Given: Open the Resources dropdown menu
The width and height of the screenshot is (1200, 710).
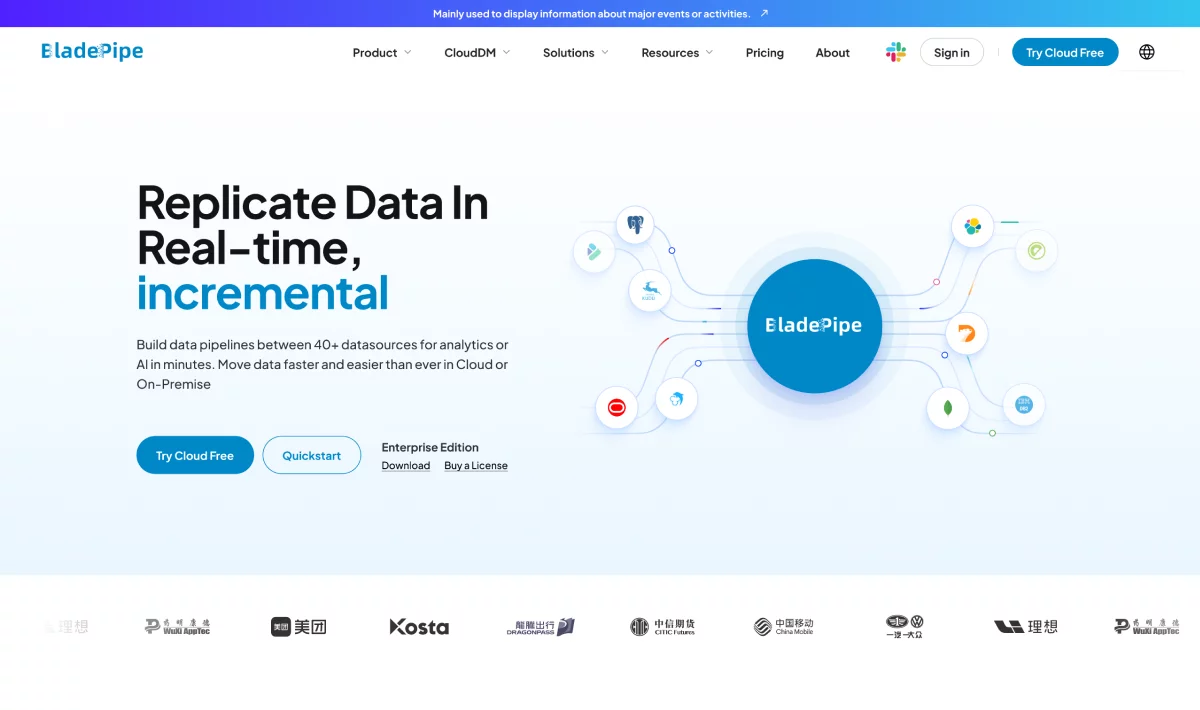Looking at the screenshot, I should point(677,53).
